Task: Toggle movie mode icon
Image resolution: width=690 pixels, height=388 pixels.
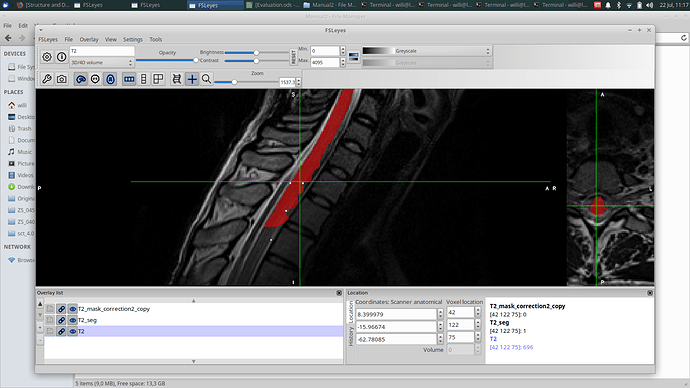Action: [x=177, y=79]
